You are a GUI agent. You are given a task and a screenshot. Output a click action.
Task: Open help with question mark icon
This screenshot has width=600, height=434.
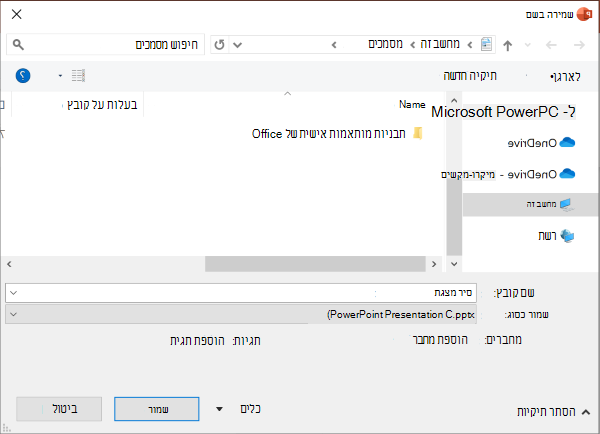[x=23, y=75]
